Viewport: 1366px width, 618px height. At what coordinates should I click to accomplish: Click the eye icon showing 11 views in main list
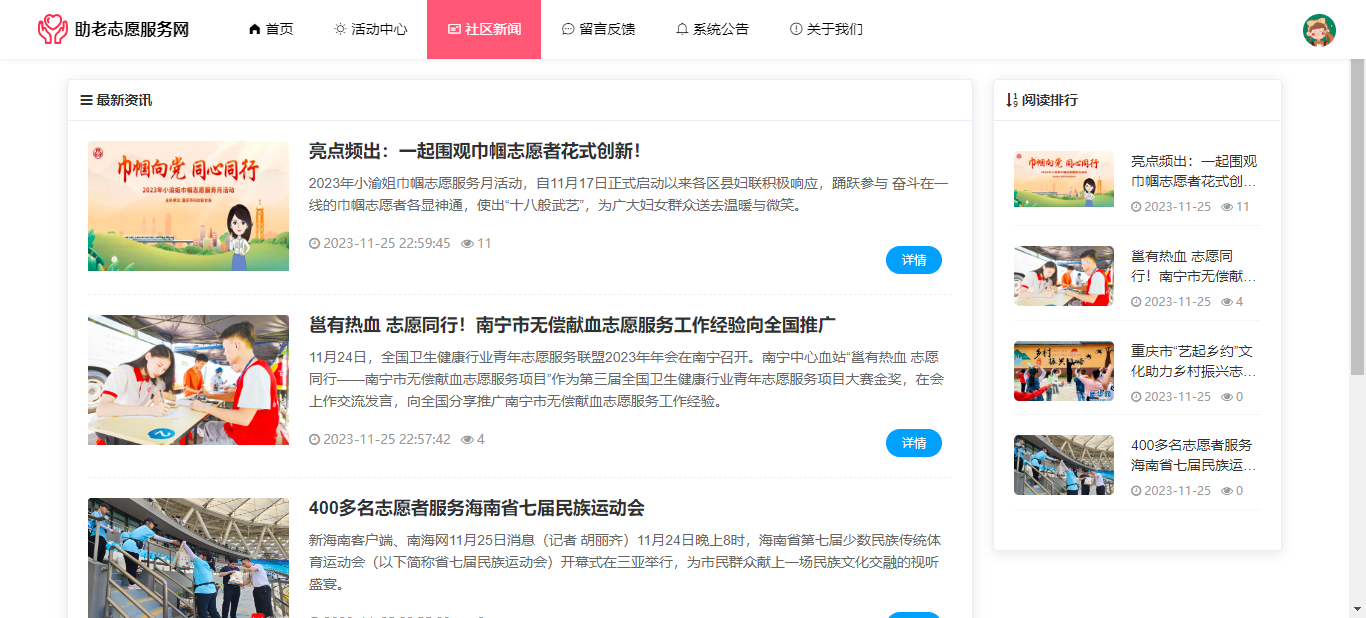click(x=467, y=243)
